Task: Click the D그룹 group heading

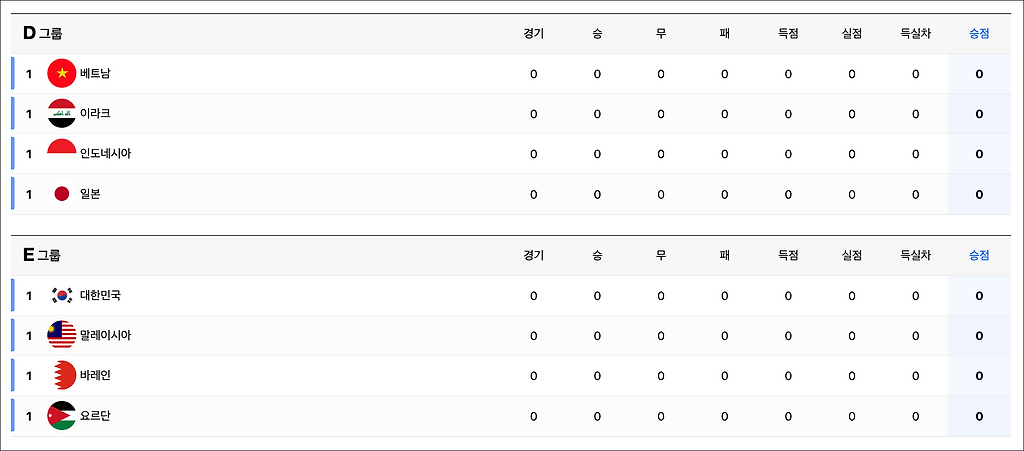Action: click(42, 33)
